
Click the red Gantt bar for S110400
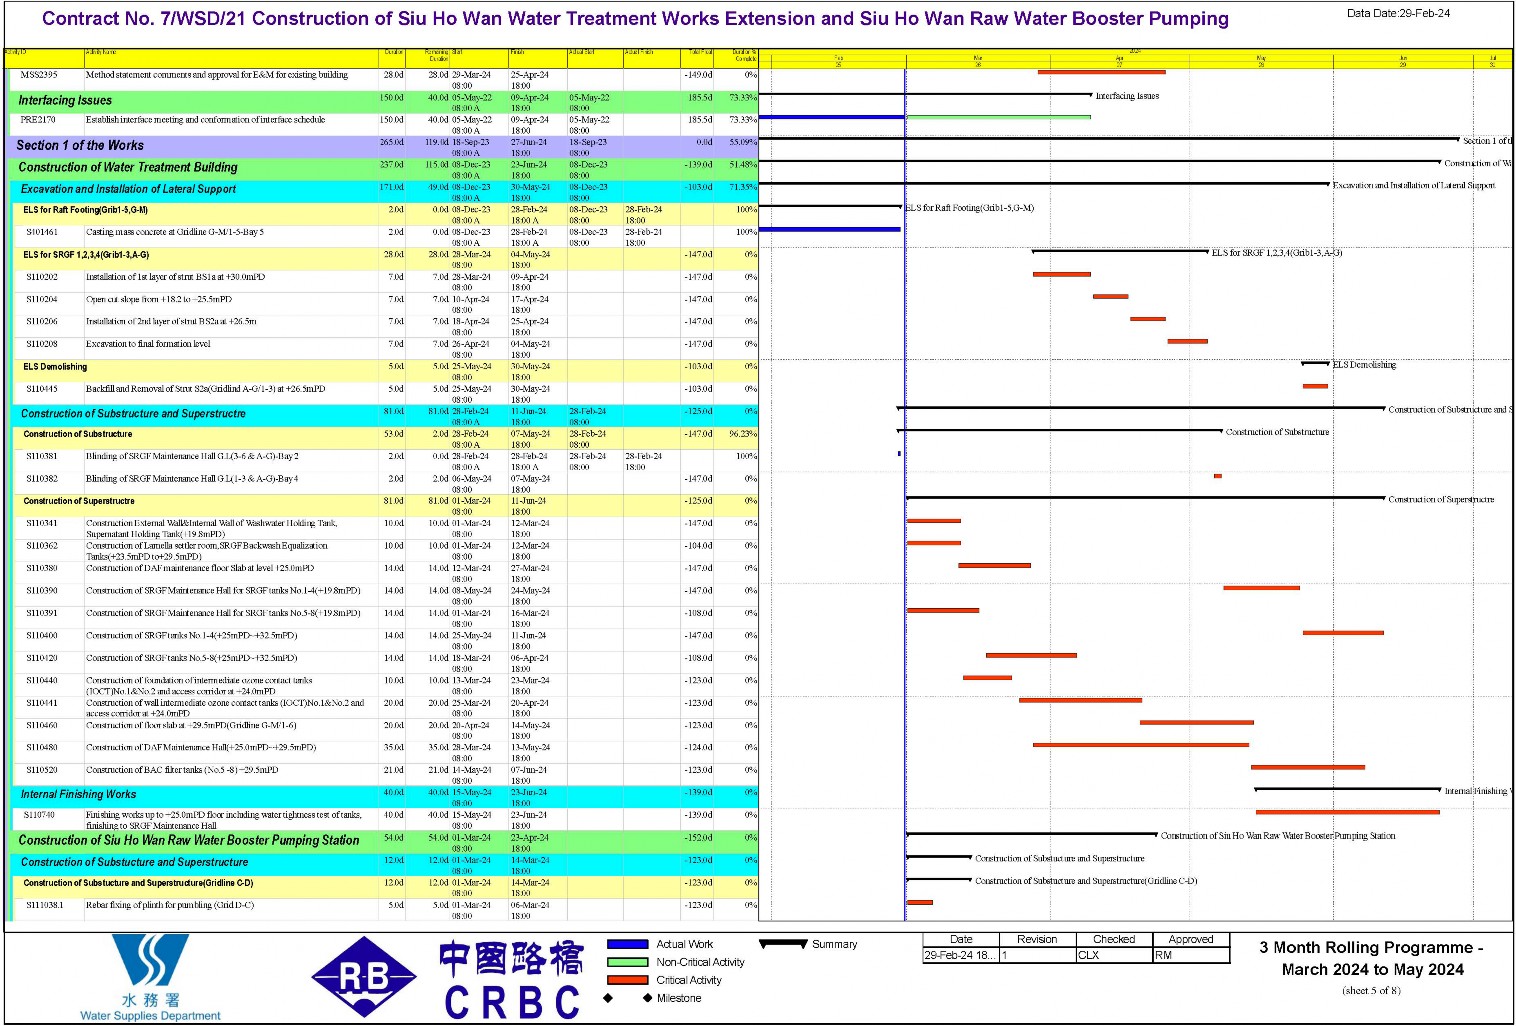coord(1343,633)
